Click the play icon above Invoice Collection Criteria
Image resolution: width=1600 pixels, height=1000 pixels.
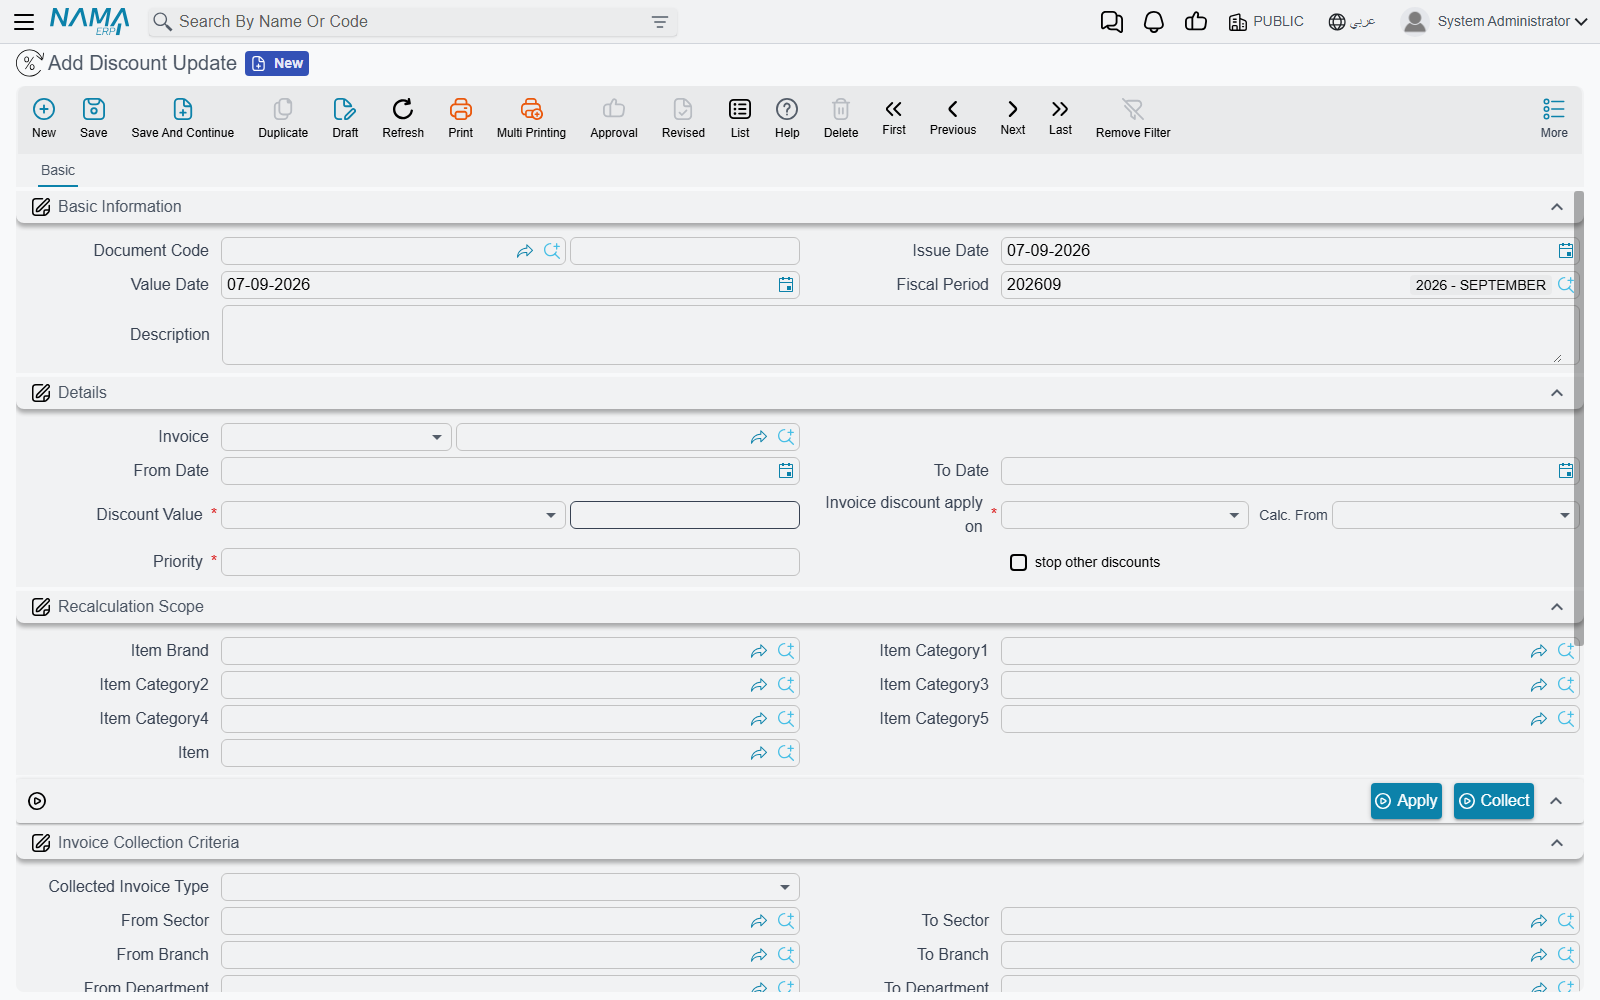coord(37,801)
